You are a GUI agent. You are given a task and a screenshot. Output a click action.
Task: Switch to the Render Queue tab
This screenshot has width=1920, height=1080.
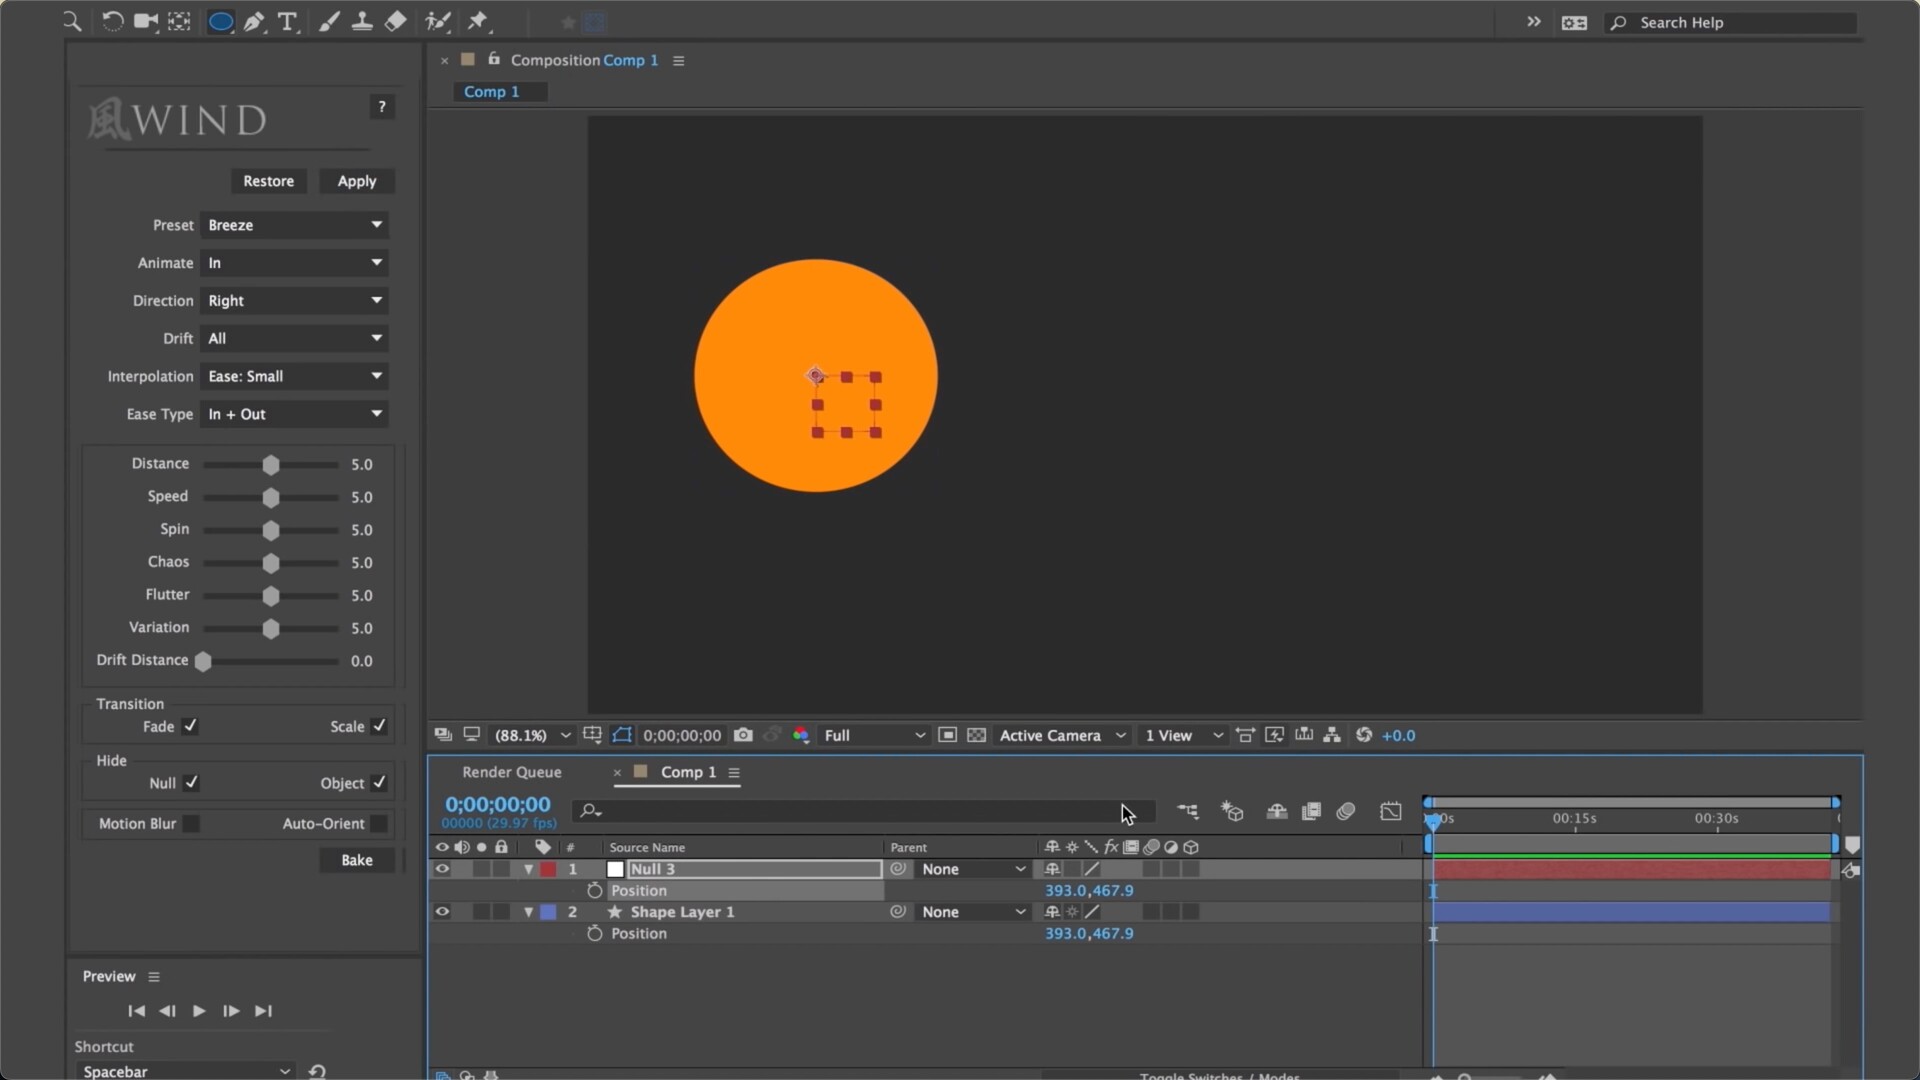[511, 772]
